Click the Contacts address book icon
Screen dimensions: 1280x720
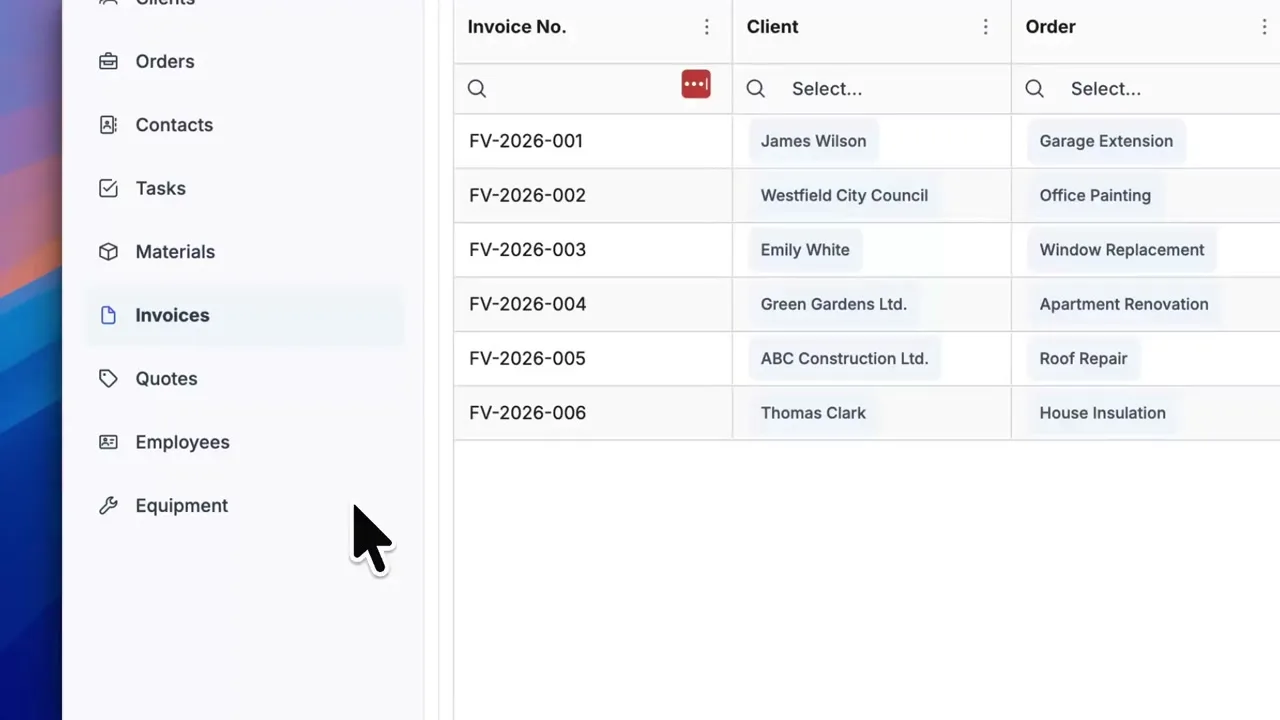(108, 125)
